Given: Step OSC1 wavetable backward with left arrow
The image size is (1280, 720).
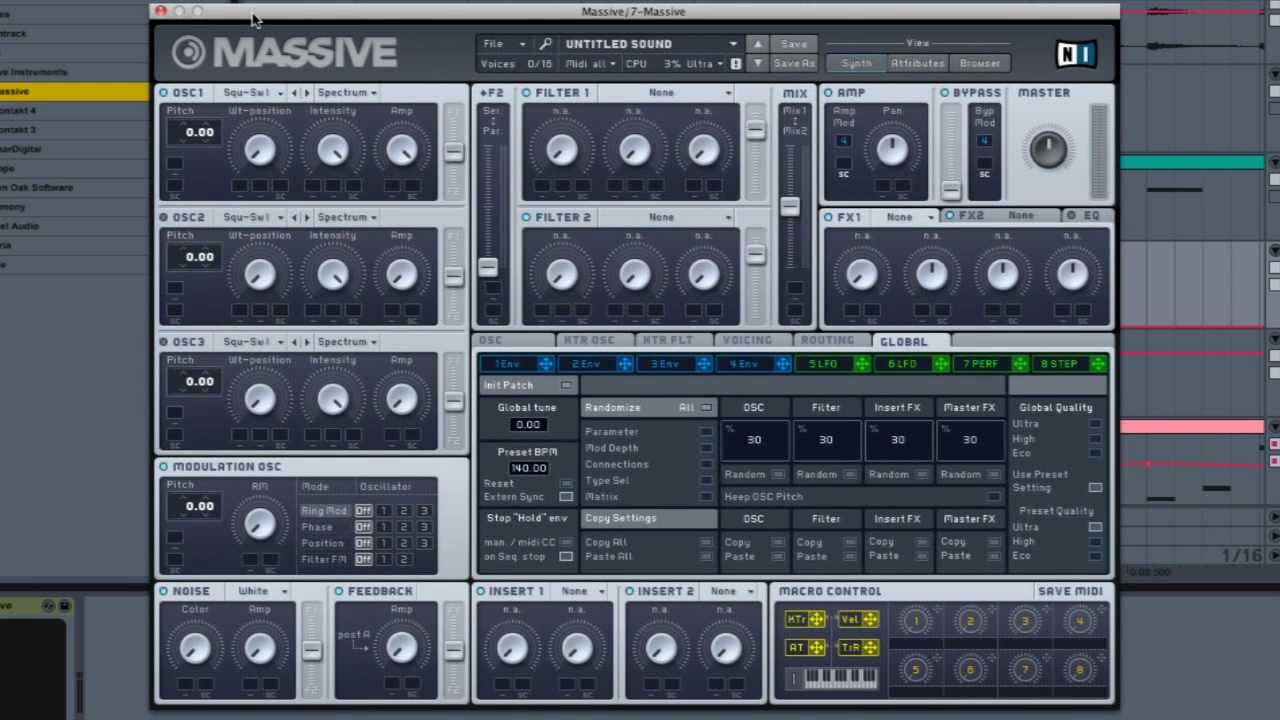Looking at the screenshot, I should pyautogui.click(x=294, y=93).
